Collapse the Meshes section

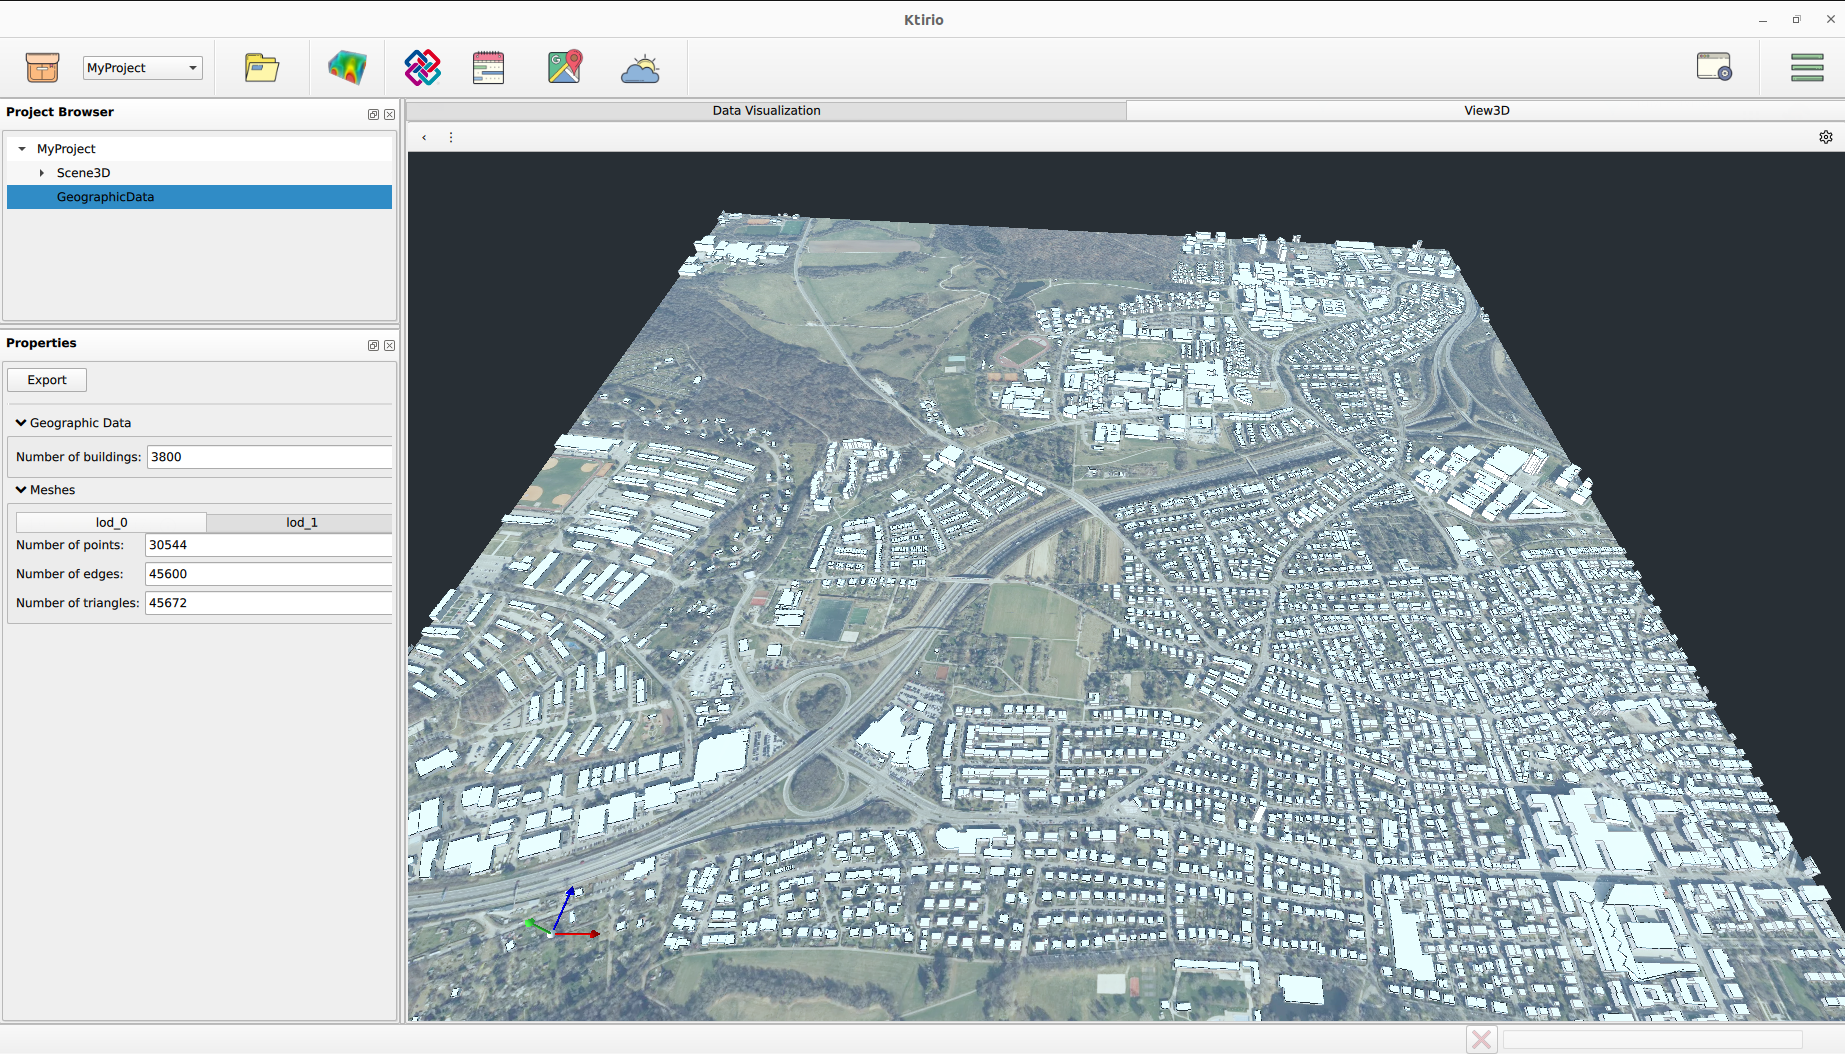pos(21,490)
